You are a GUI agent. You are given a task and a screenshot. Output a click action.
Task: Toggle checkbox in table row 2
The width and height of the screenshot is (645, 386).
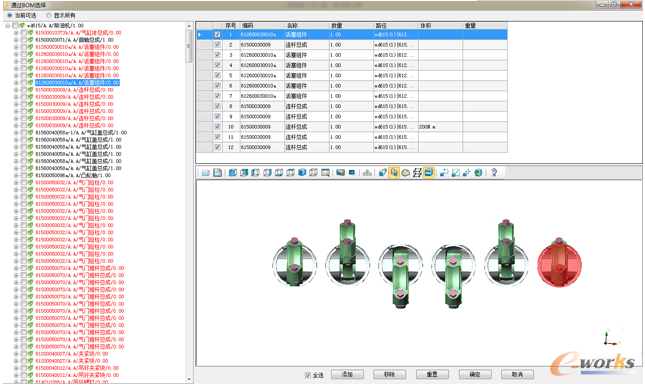pos(217,45)
